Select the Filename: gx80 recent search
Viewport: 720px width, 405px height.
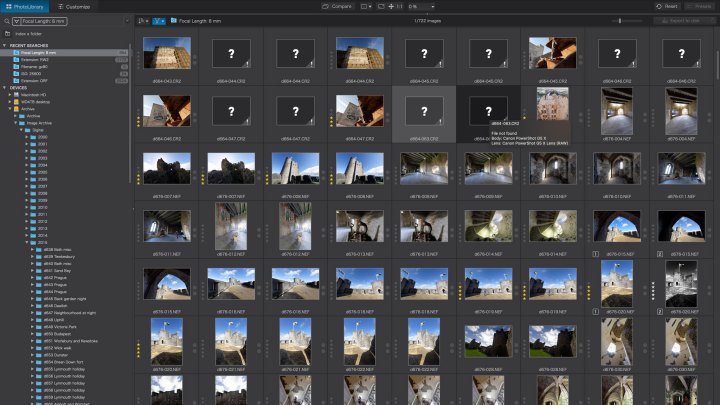click(64, 67)
